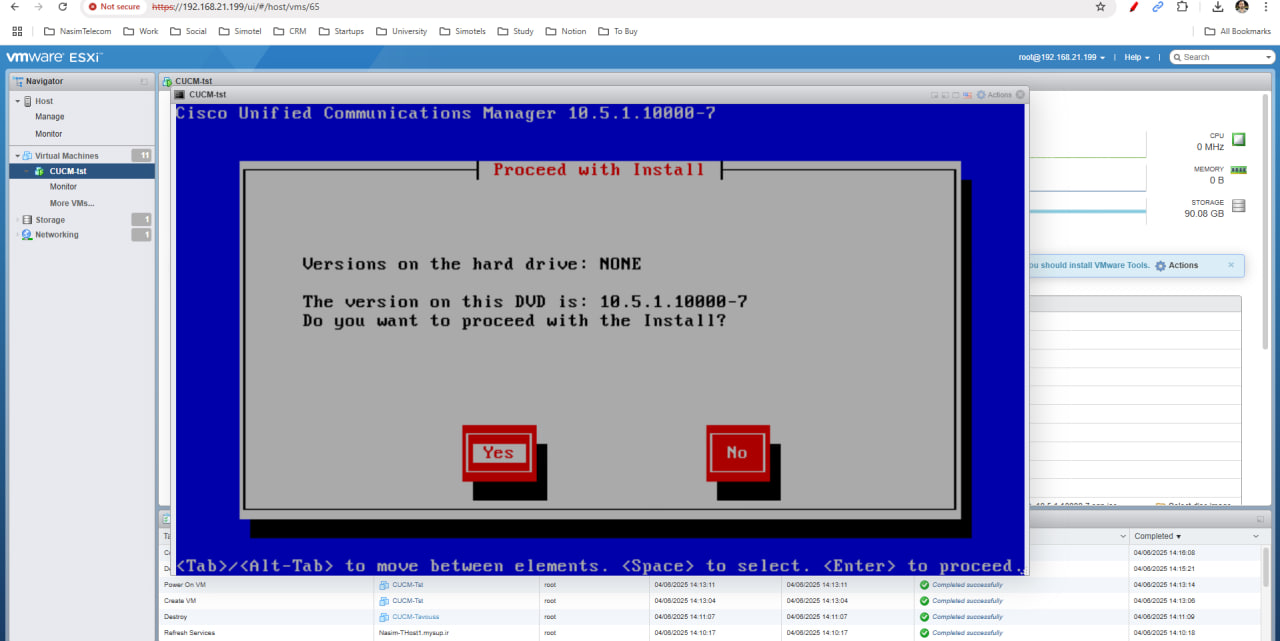The height and width of the screenshot is (641, 1280).
Task: Click the memory module icon
Action: pyautogui.click(x=1239, y=170)
